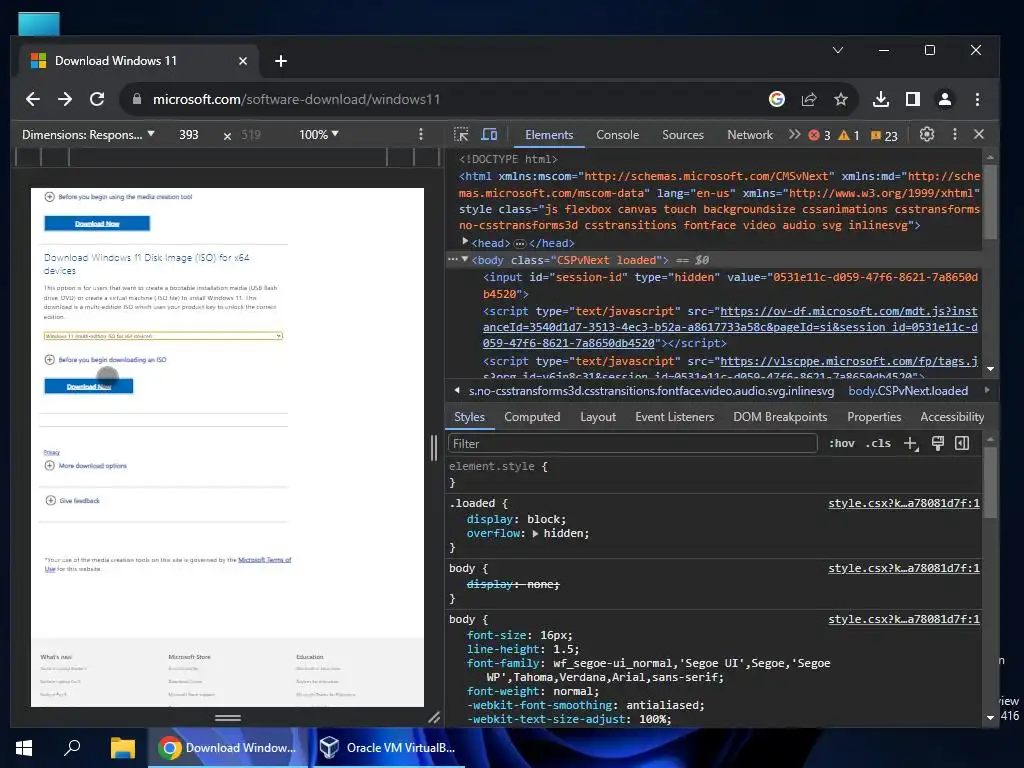Toggle rendering emulations paintbrush icon

(x=938, y=443)
